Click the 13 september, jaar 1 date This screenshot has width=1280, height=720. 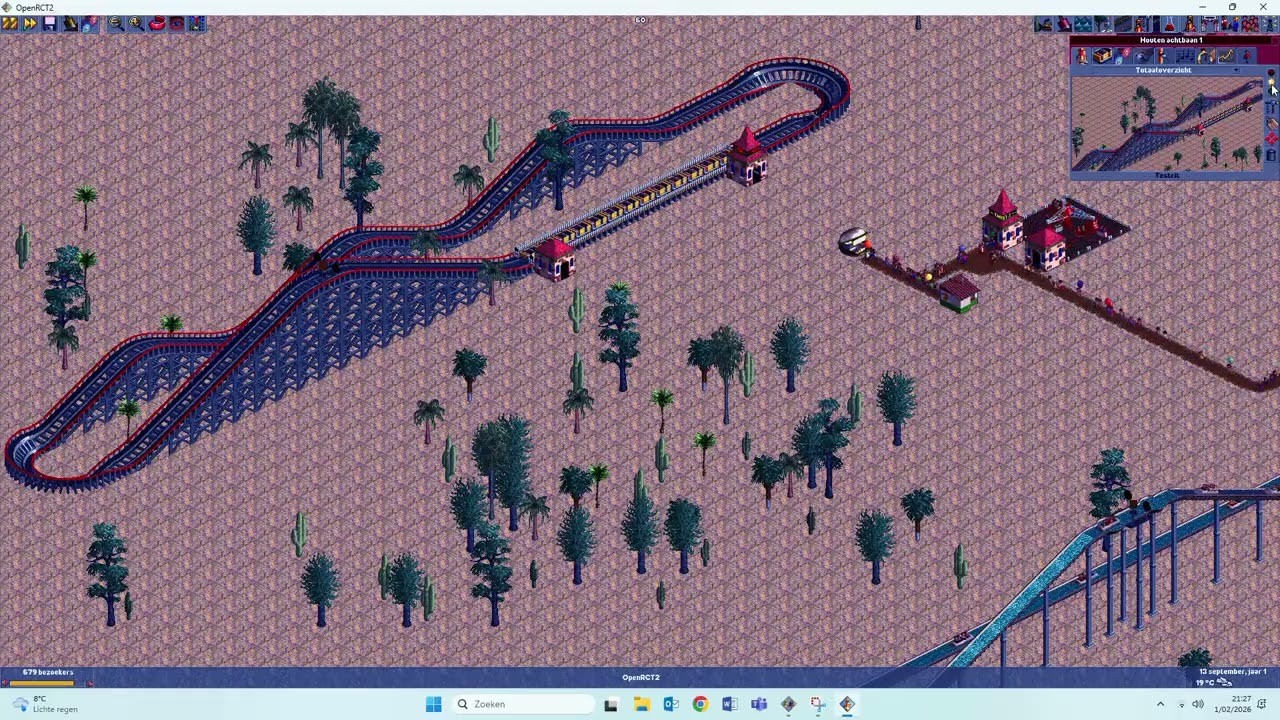1233,672
